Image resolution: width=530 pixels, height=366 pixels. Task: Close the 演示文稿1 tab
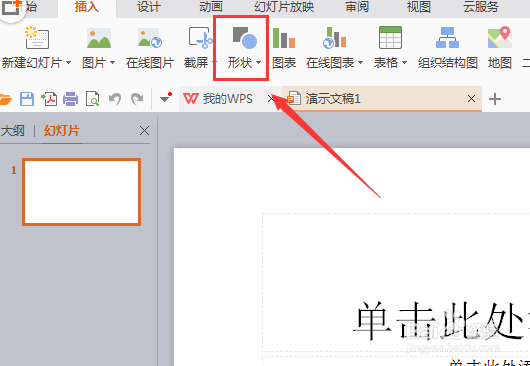pos(471,99)
